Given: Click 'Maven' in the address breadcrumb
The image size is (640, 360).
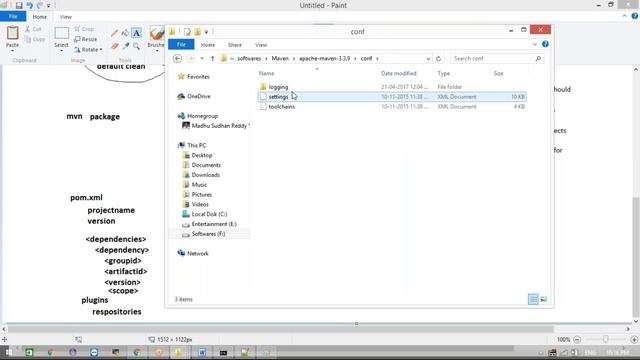Looking at the screenshot, I should 280,59.
